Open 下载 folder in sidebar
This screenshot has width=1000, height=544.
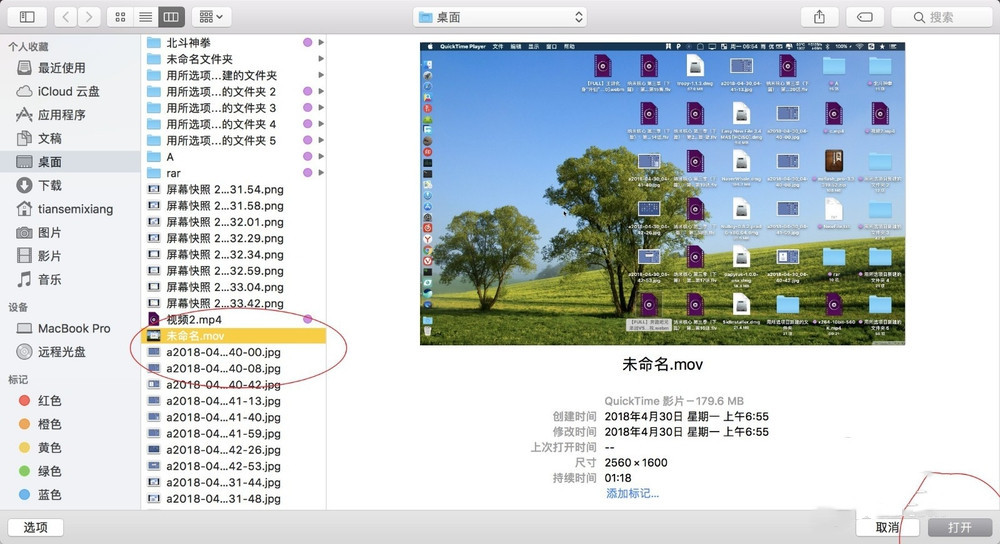(x=49, y=185)
